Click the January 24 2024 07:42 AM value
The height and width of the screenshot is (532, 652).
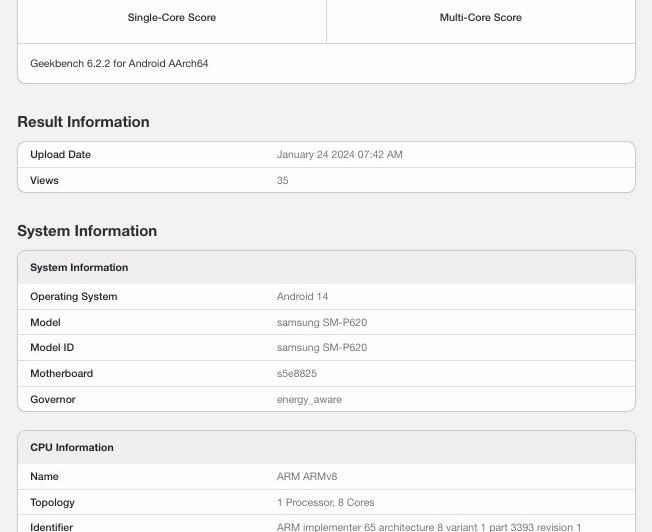tap(340, 155)
